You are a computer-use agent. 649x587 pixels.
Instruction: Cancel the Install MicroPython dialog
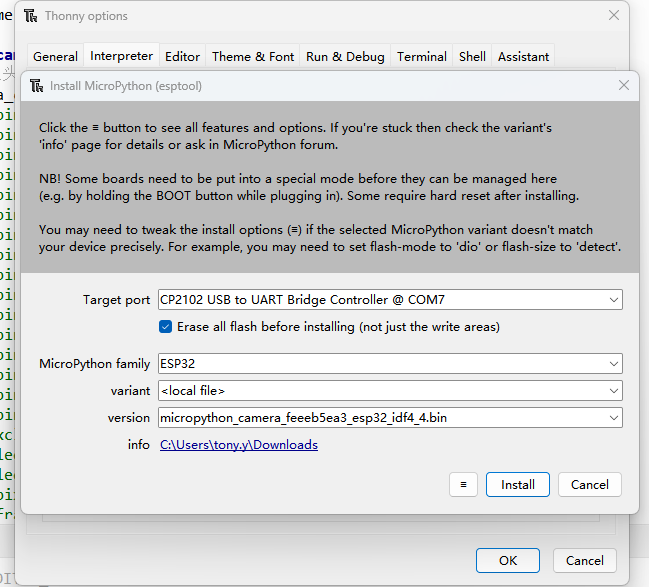[x=590, y=484]
